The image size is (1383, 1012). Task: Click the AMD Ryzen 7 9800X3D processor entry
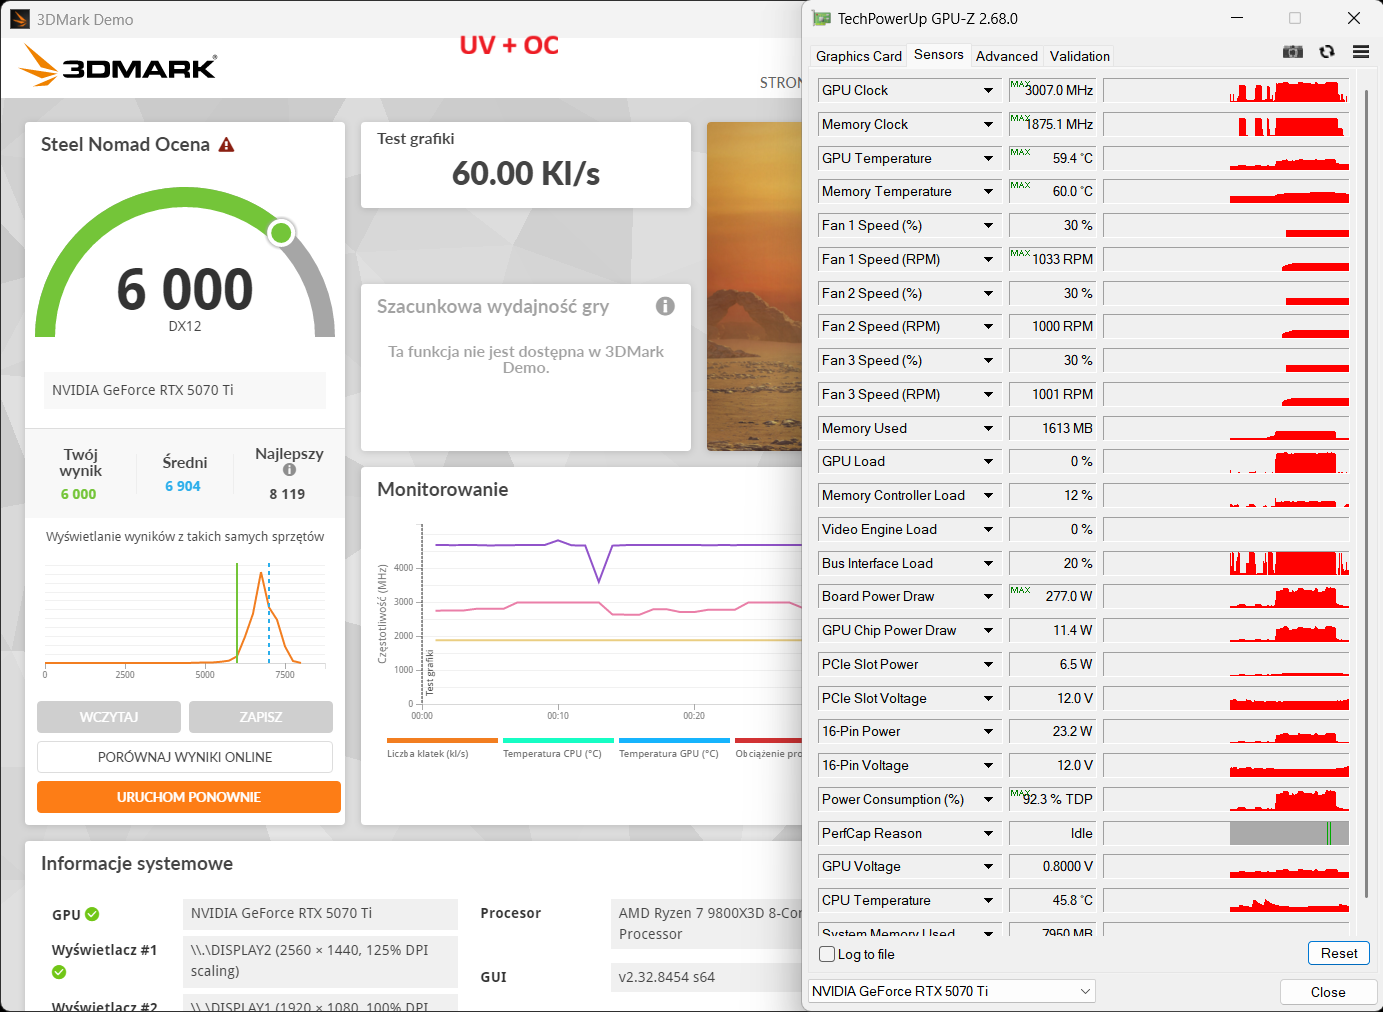pos(707,923)
